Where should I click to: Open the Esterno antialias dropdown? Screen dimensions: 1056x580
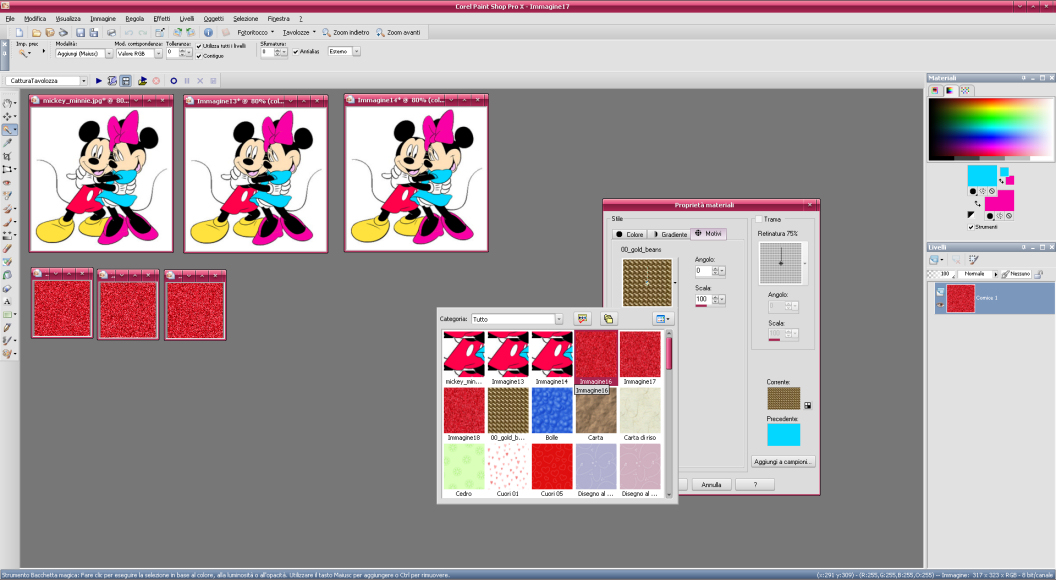(x=356, y=51)
